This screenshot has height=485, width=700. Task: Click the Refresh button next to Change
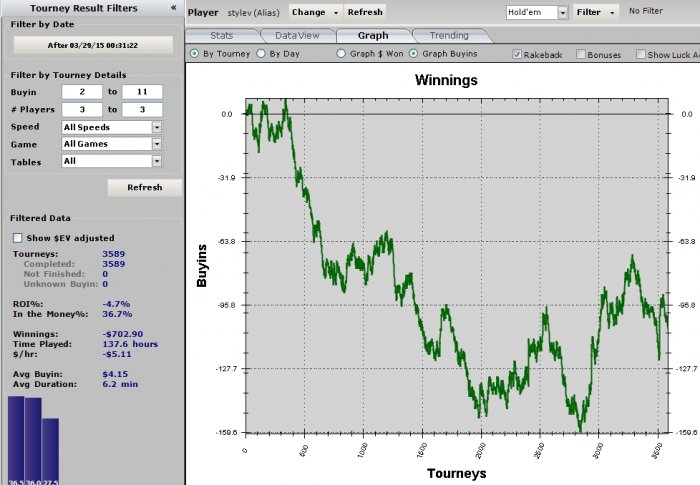click(365, 12)
